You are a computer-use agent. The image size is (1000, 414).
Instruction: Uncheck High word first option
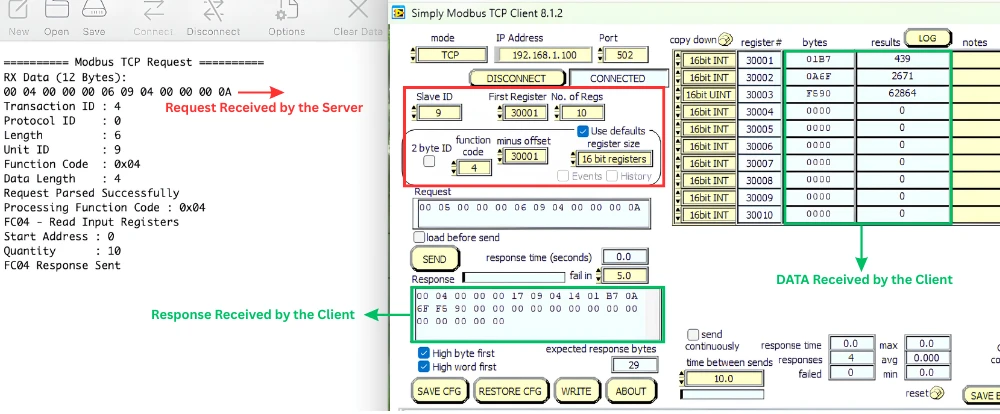click(x=423, y=367)
